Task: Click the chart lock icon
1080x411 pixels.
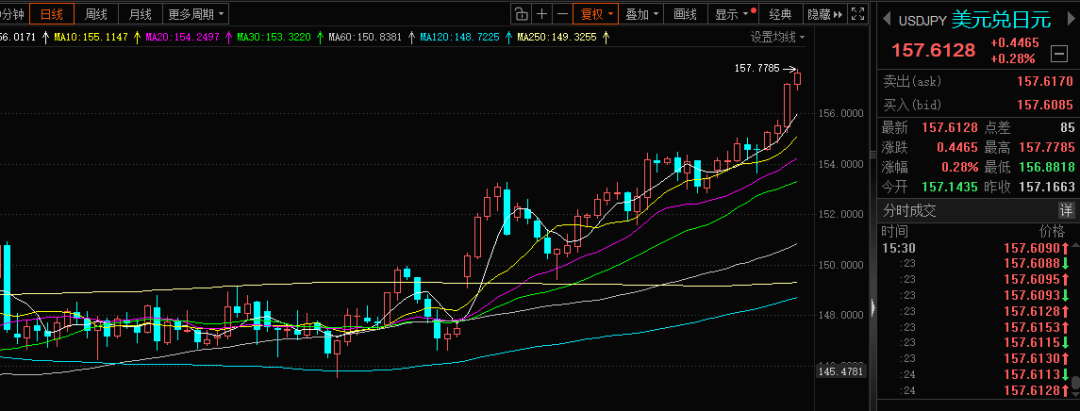Action: pyautogui.click(x=520, y=14)
